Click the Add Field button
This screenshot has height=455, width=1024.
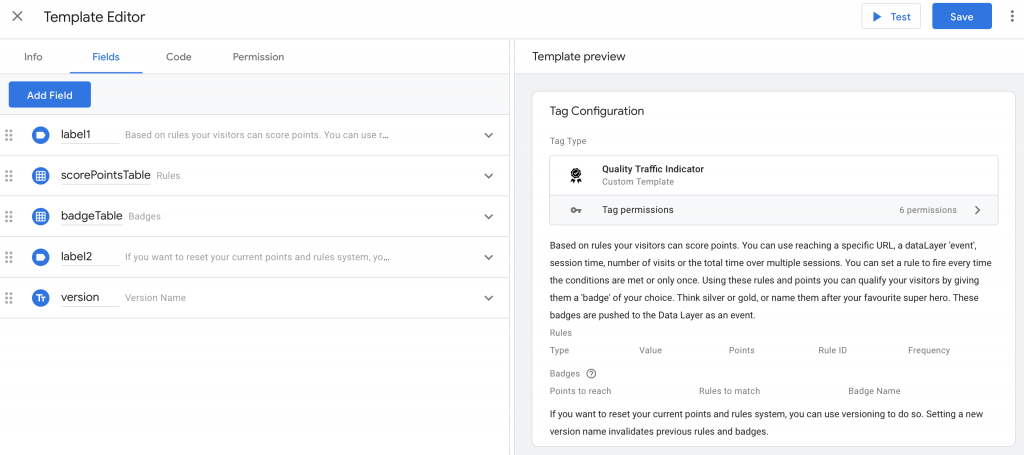pos(49,94)
